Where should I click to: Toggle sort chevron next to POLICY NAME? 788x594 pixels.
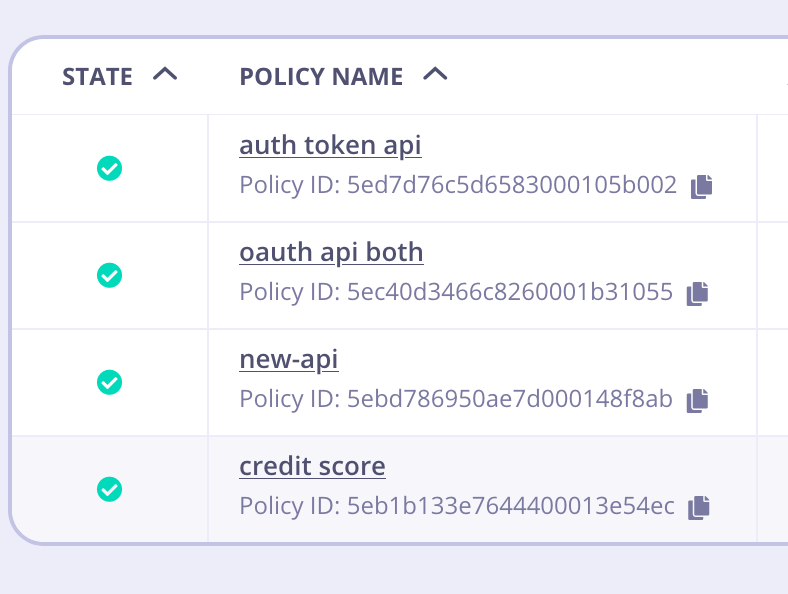(x=435, y=75)
